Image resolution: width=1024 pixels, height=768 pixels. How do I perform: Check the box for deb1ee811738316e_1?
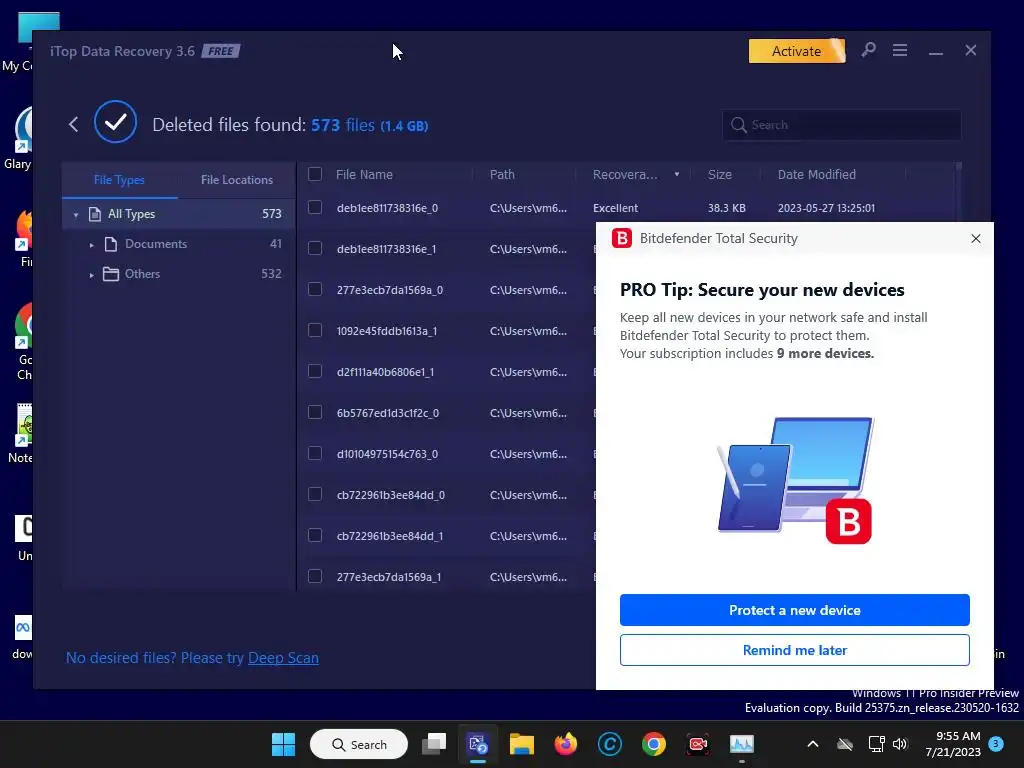coord(315,248)
